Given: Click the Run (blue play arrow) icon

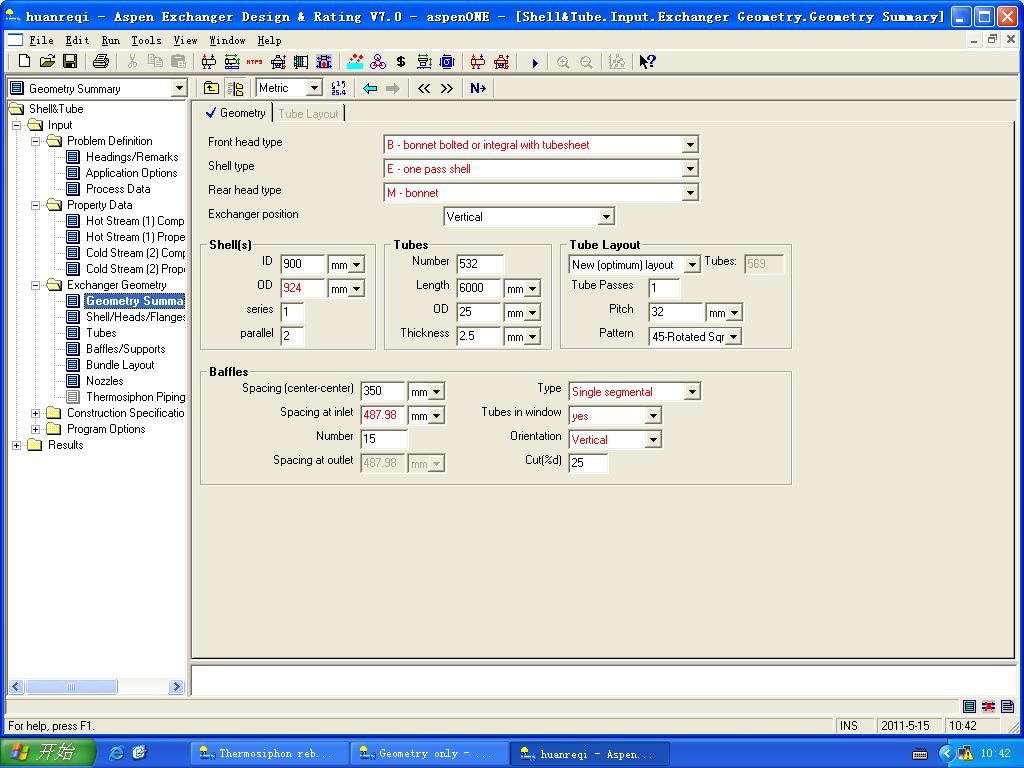Looking at the screenshot, I should [535, 62].
